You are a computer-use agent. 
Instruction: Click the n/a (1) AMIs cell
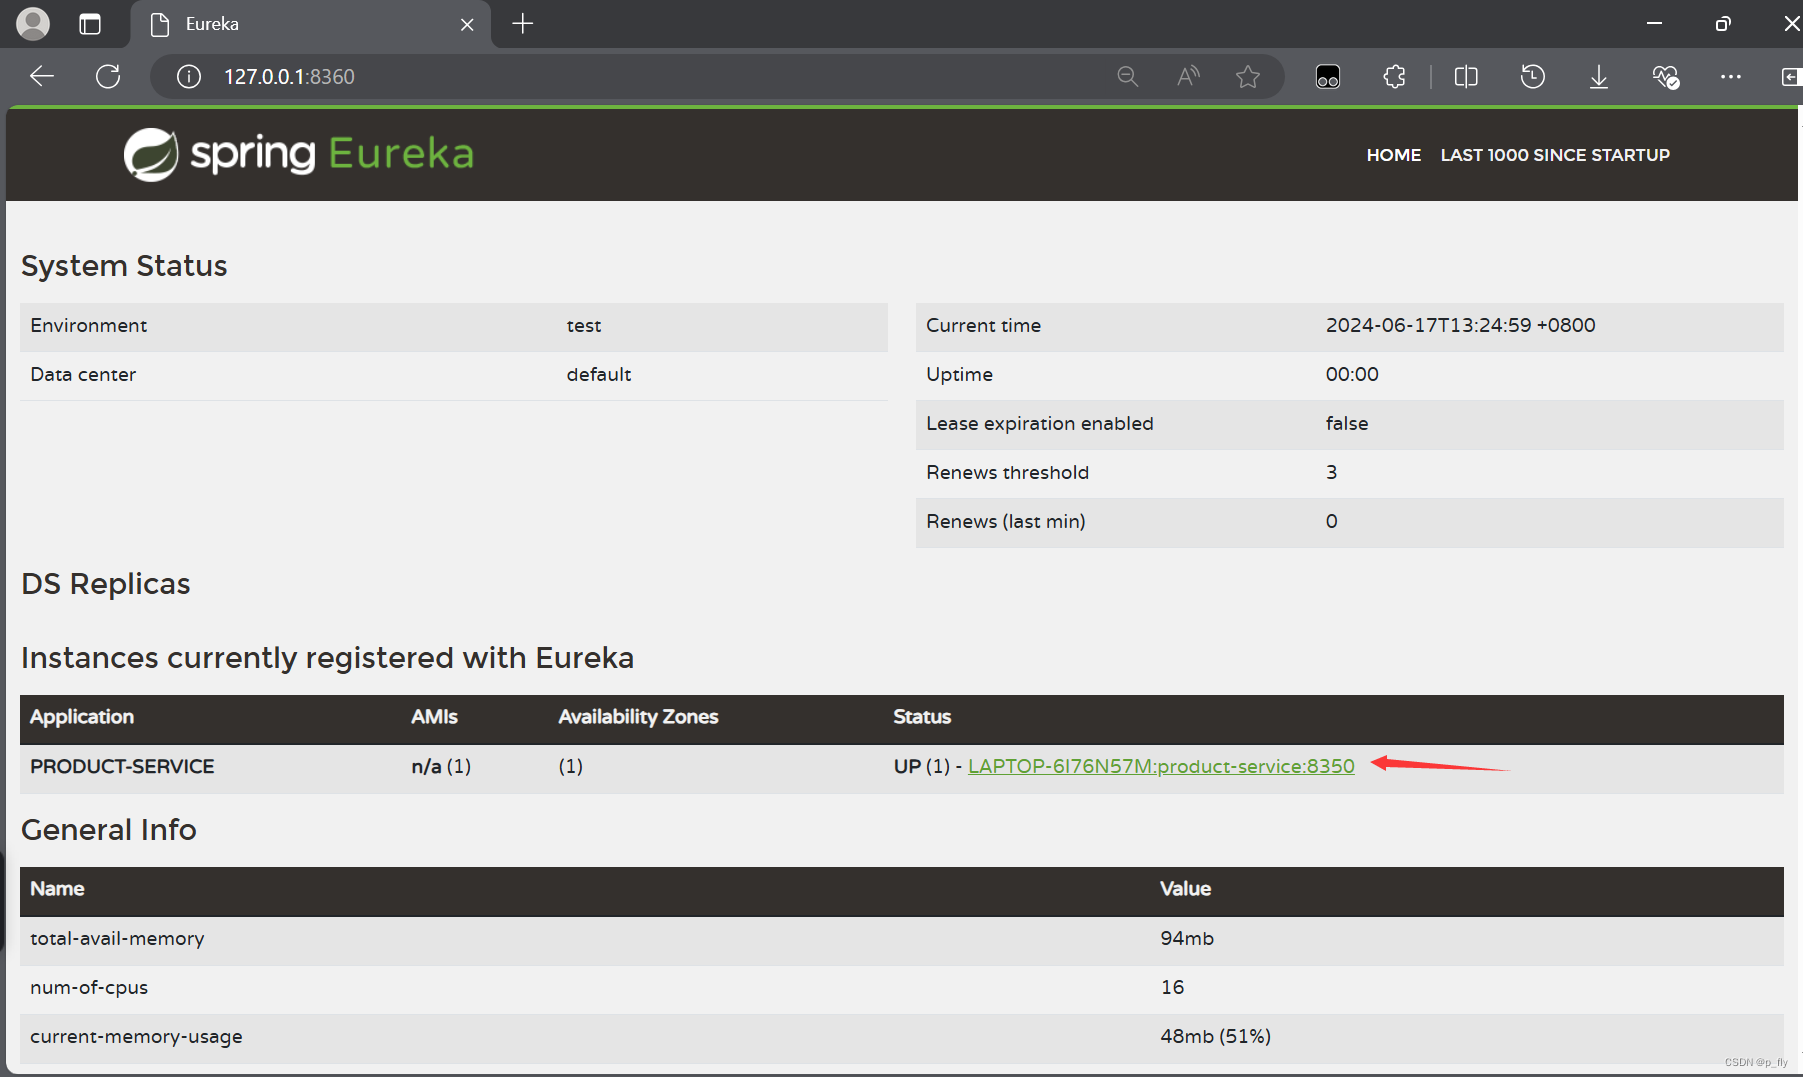441,766
